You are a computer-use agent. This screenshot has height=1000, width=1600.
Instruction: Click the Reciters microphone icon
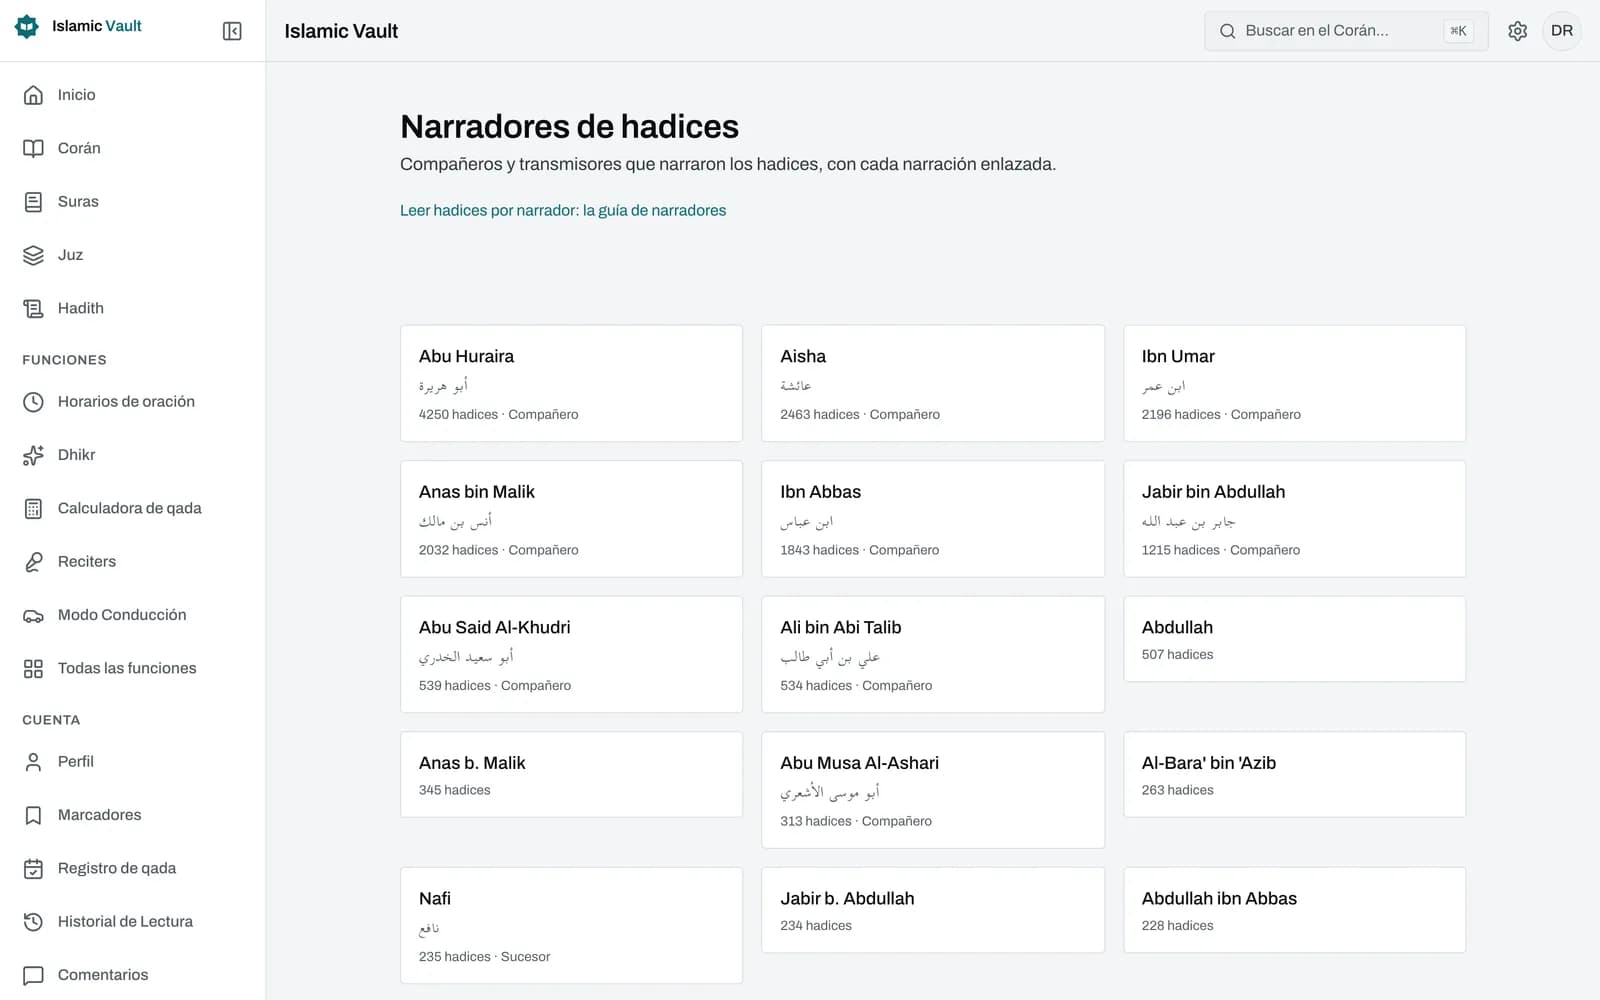click(x=33, y=562)
